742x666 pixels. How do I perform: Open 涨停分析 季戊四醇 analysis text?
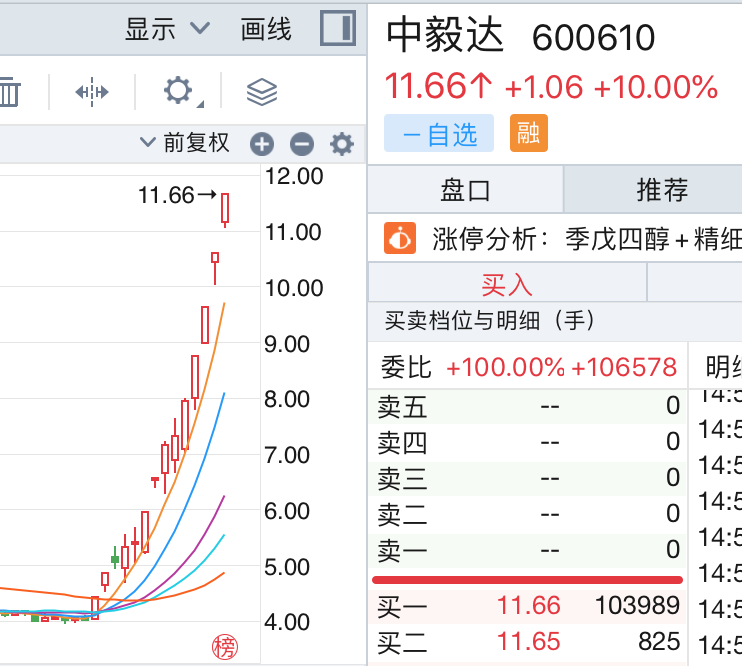[x=587, y=239]
